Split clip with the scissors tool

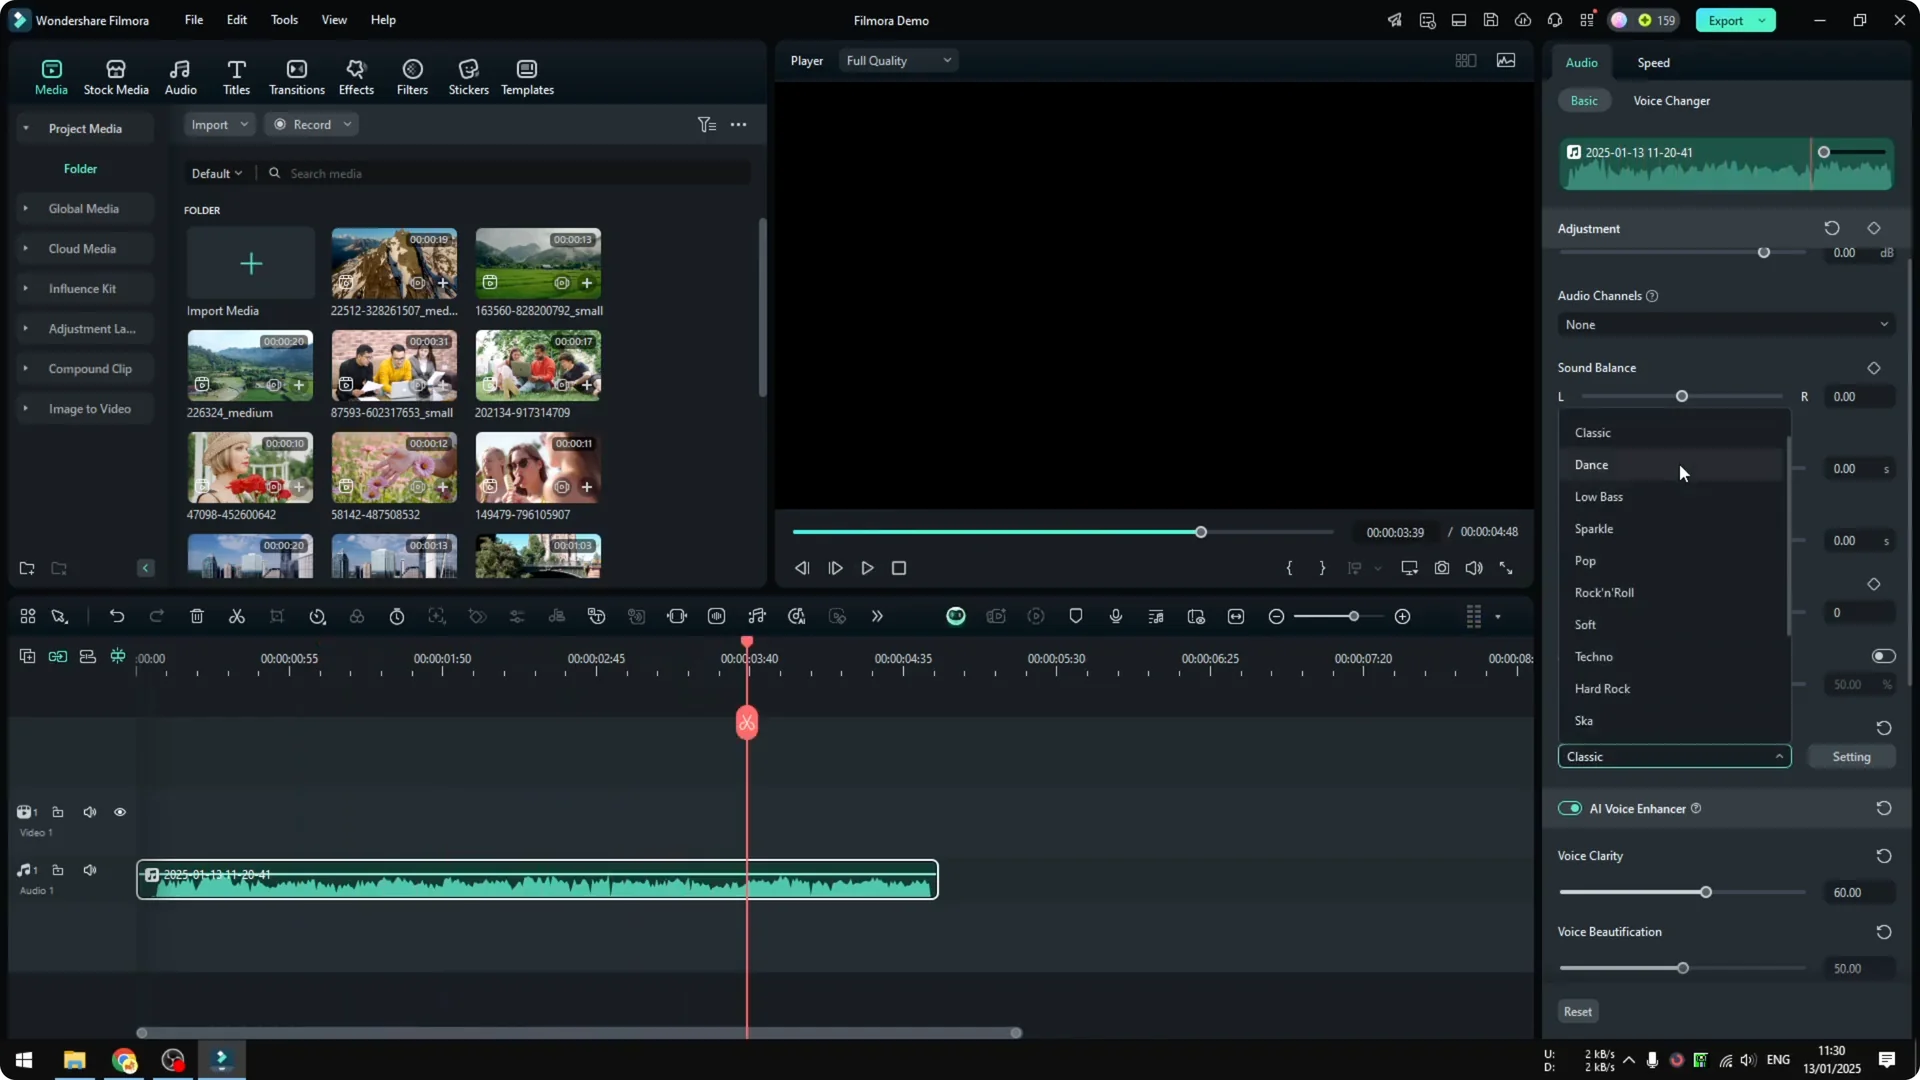237,616
